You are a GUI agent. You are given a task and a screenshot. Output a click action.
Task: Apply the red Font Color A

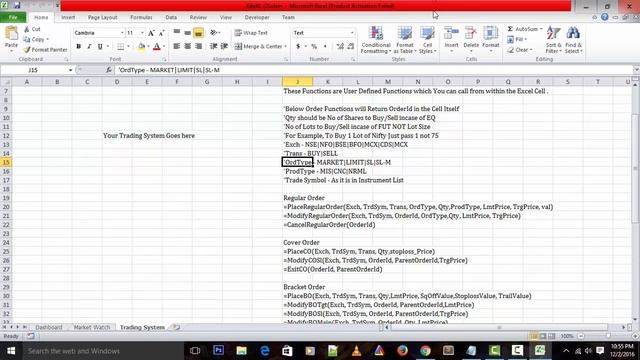[157, 47]
